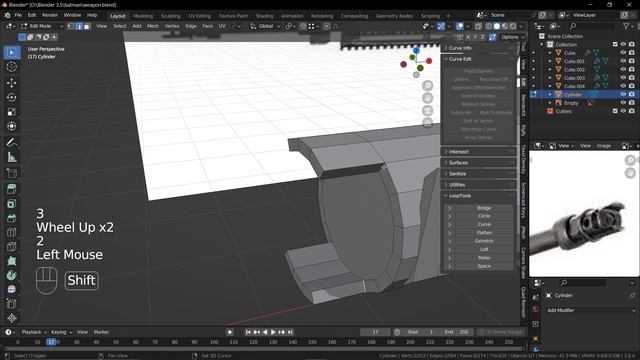Select the Inset Faces tool
Screen dimensions: 640x360
tap(11, 203)
